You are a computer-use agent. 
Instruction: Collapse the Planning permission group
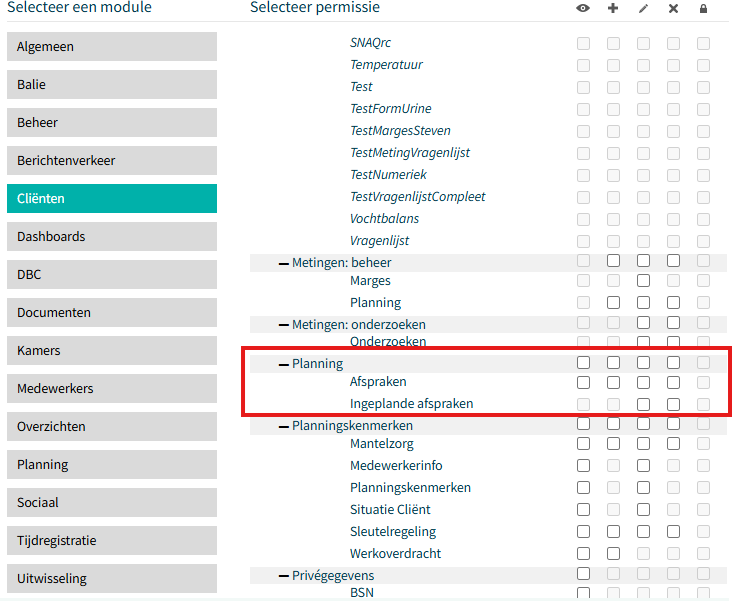[283, 364]
